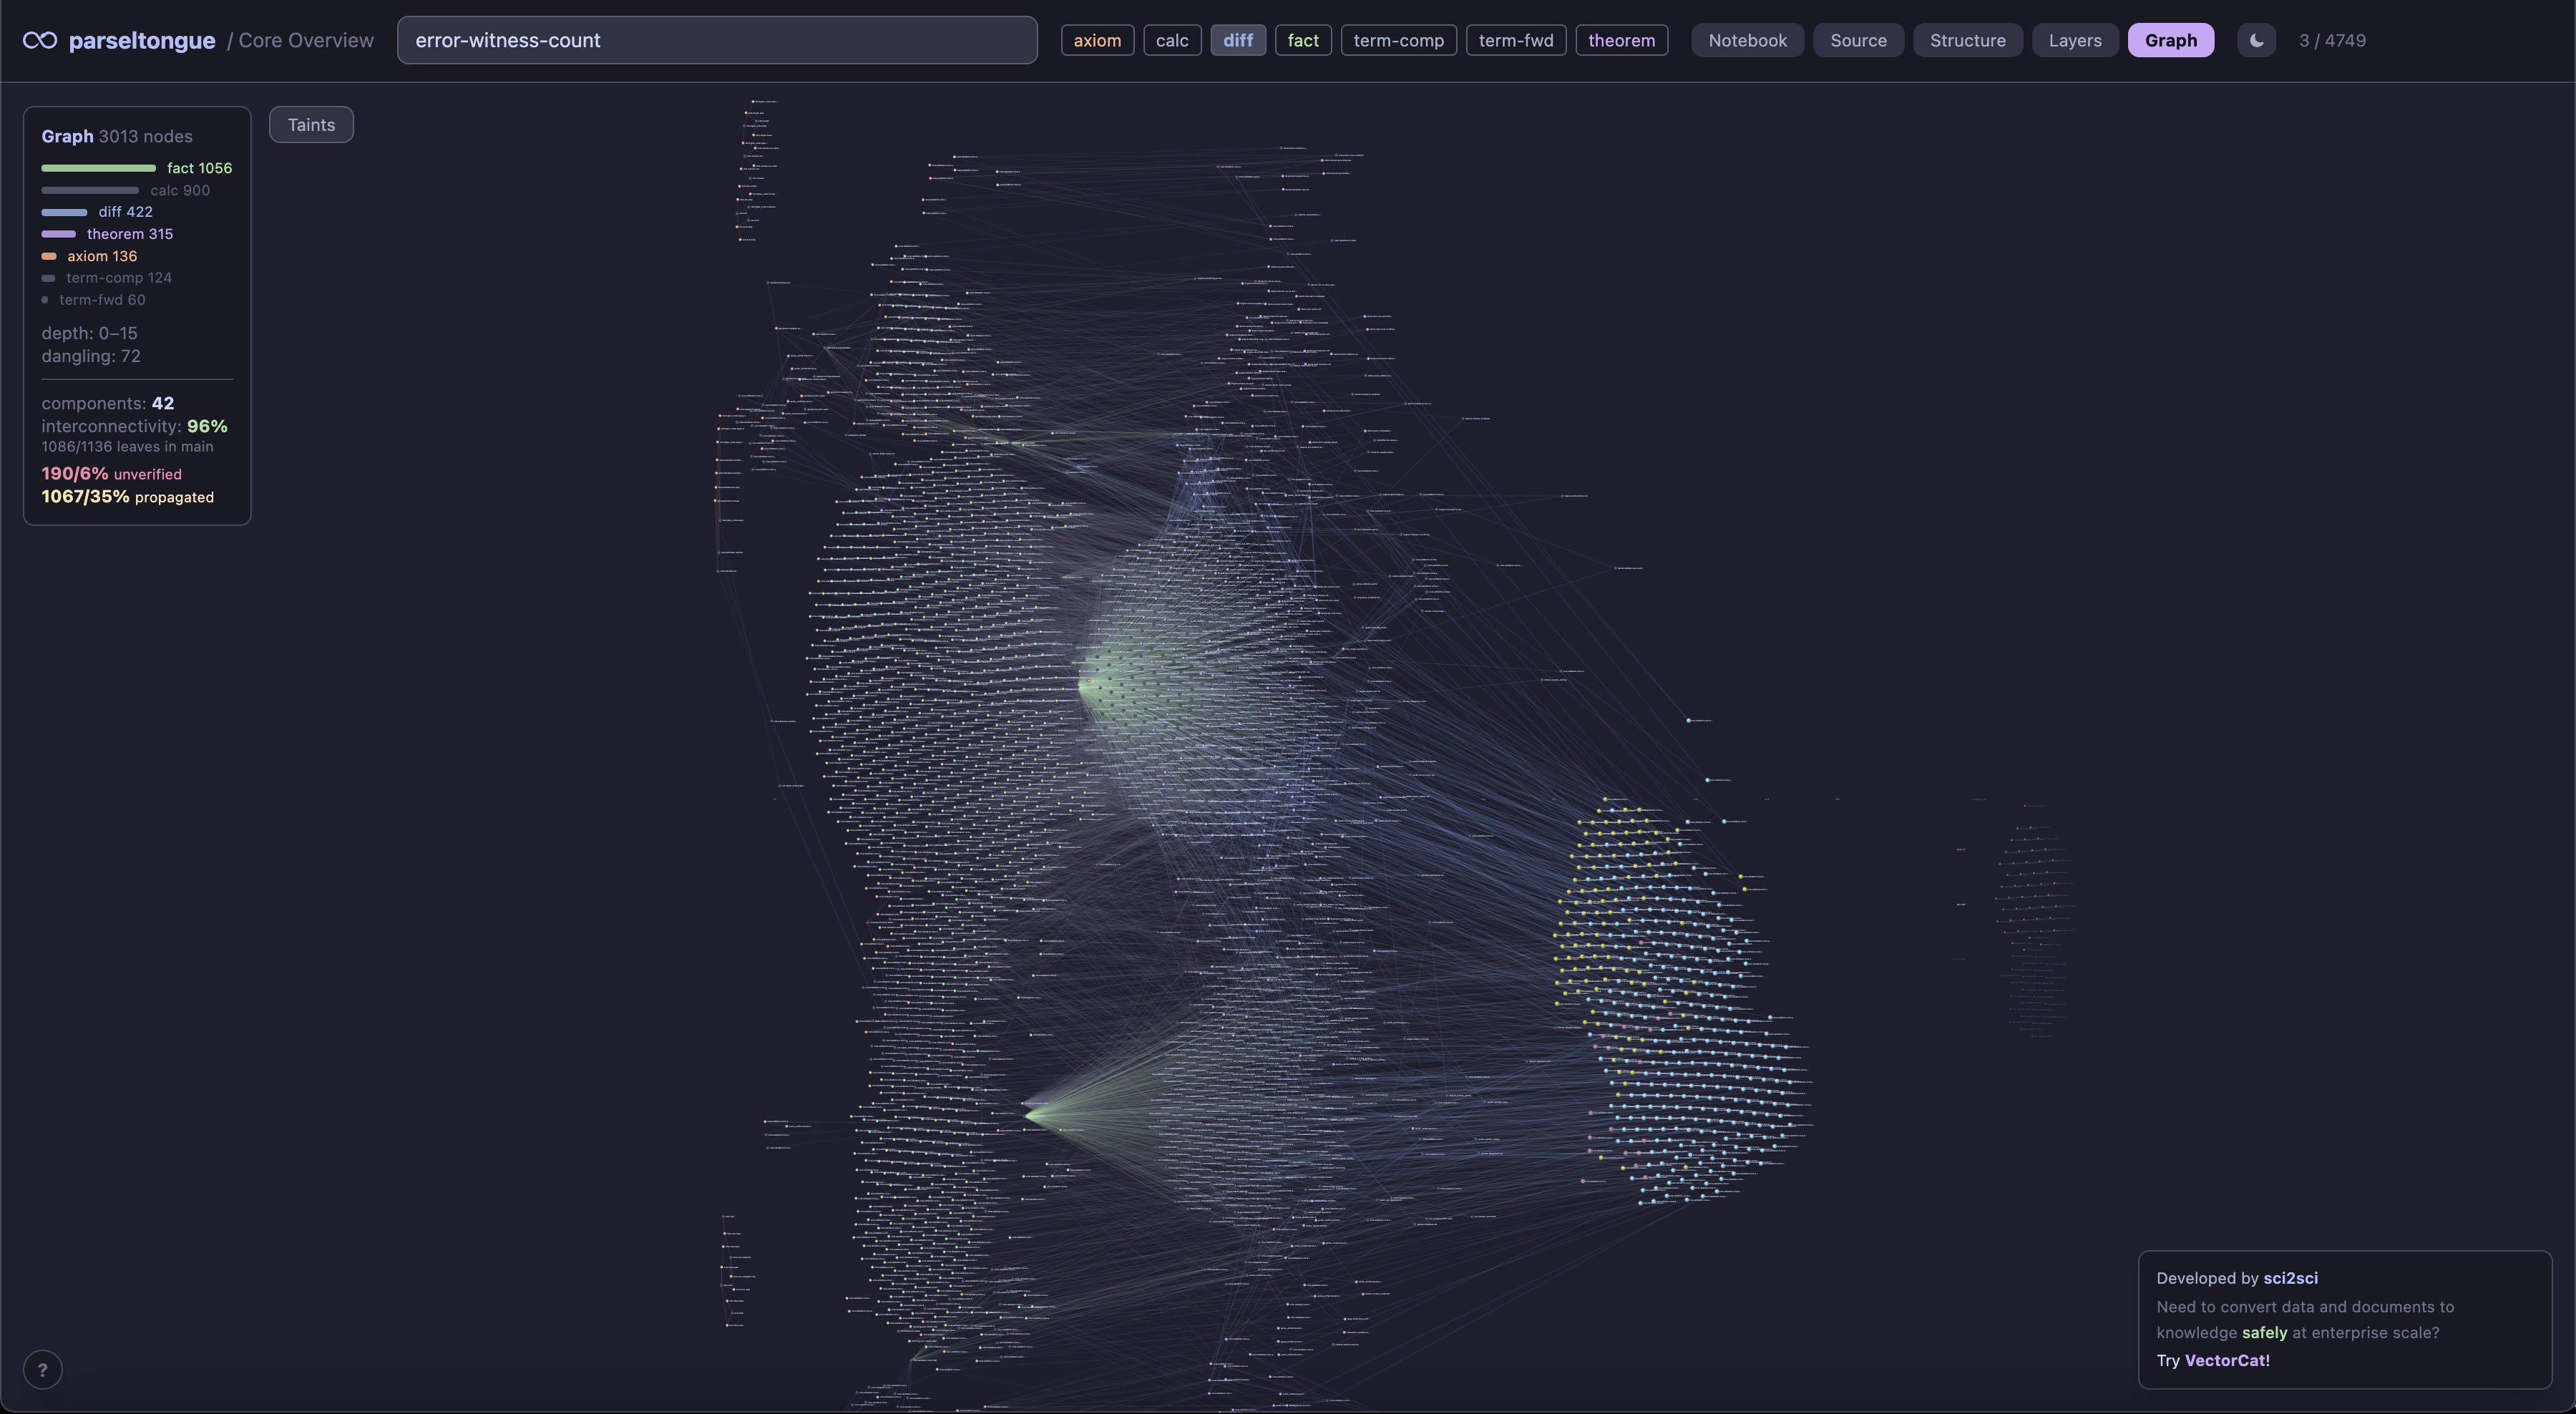The width and height of the screenshot is (2576, 1414).
Task: Enable the axiom filter chip
Action: point(1097,40)
